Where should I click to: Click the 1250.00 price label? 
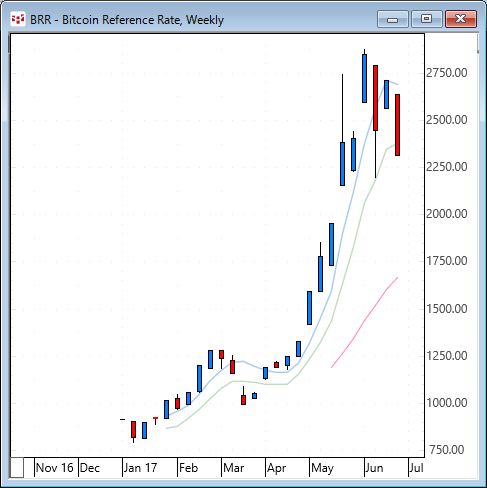[x=447, y=356]
